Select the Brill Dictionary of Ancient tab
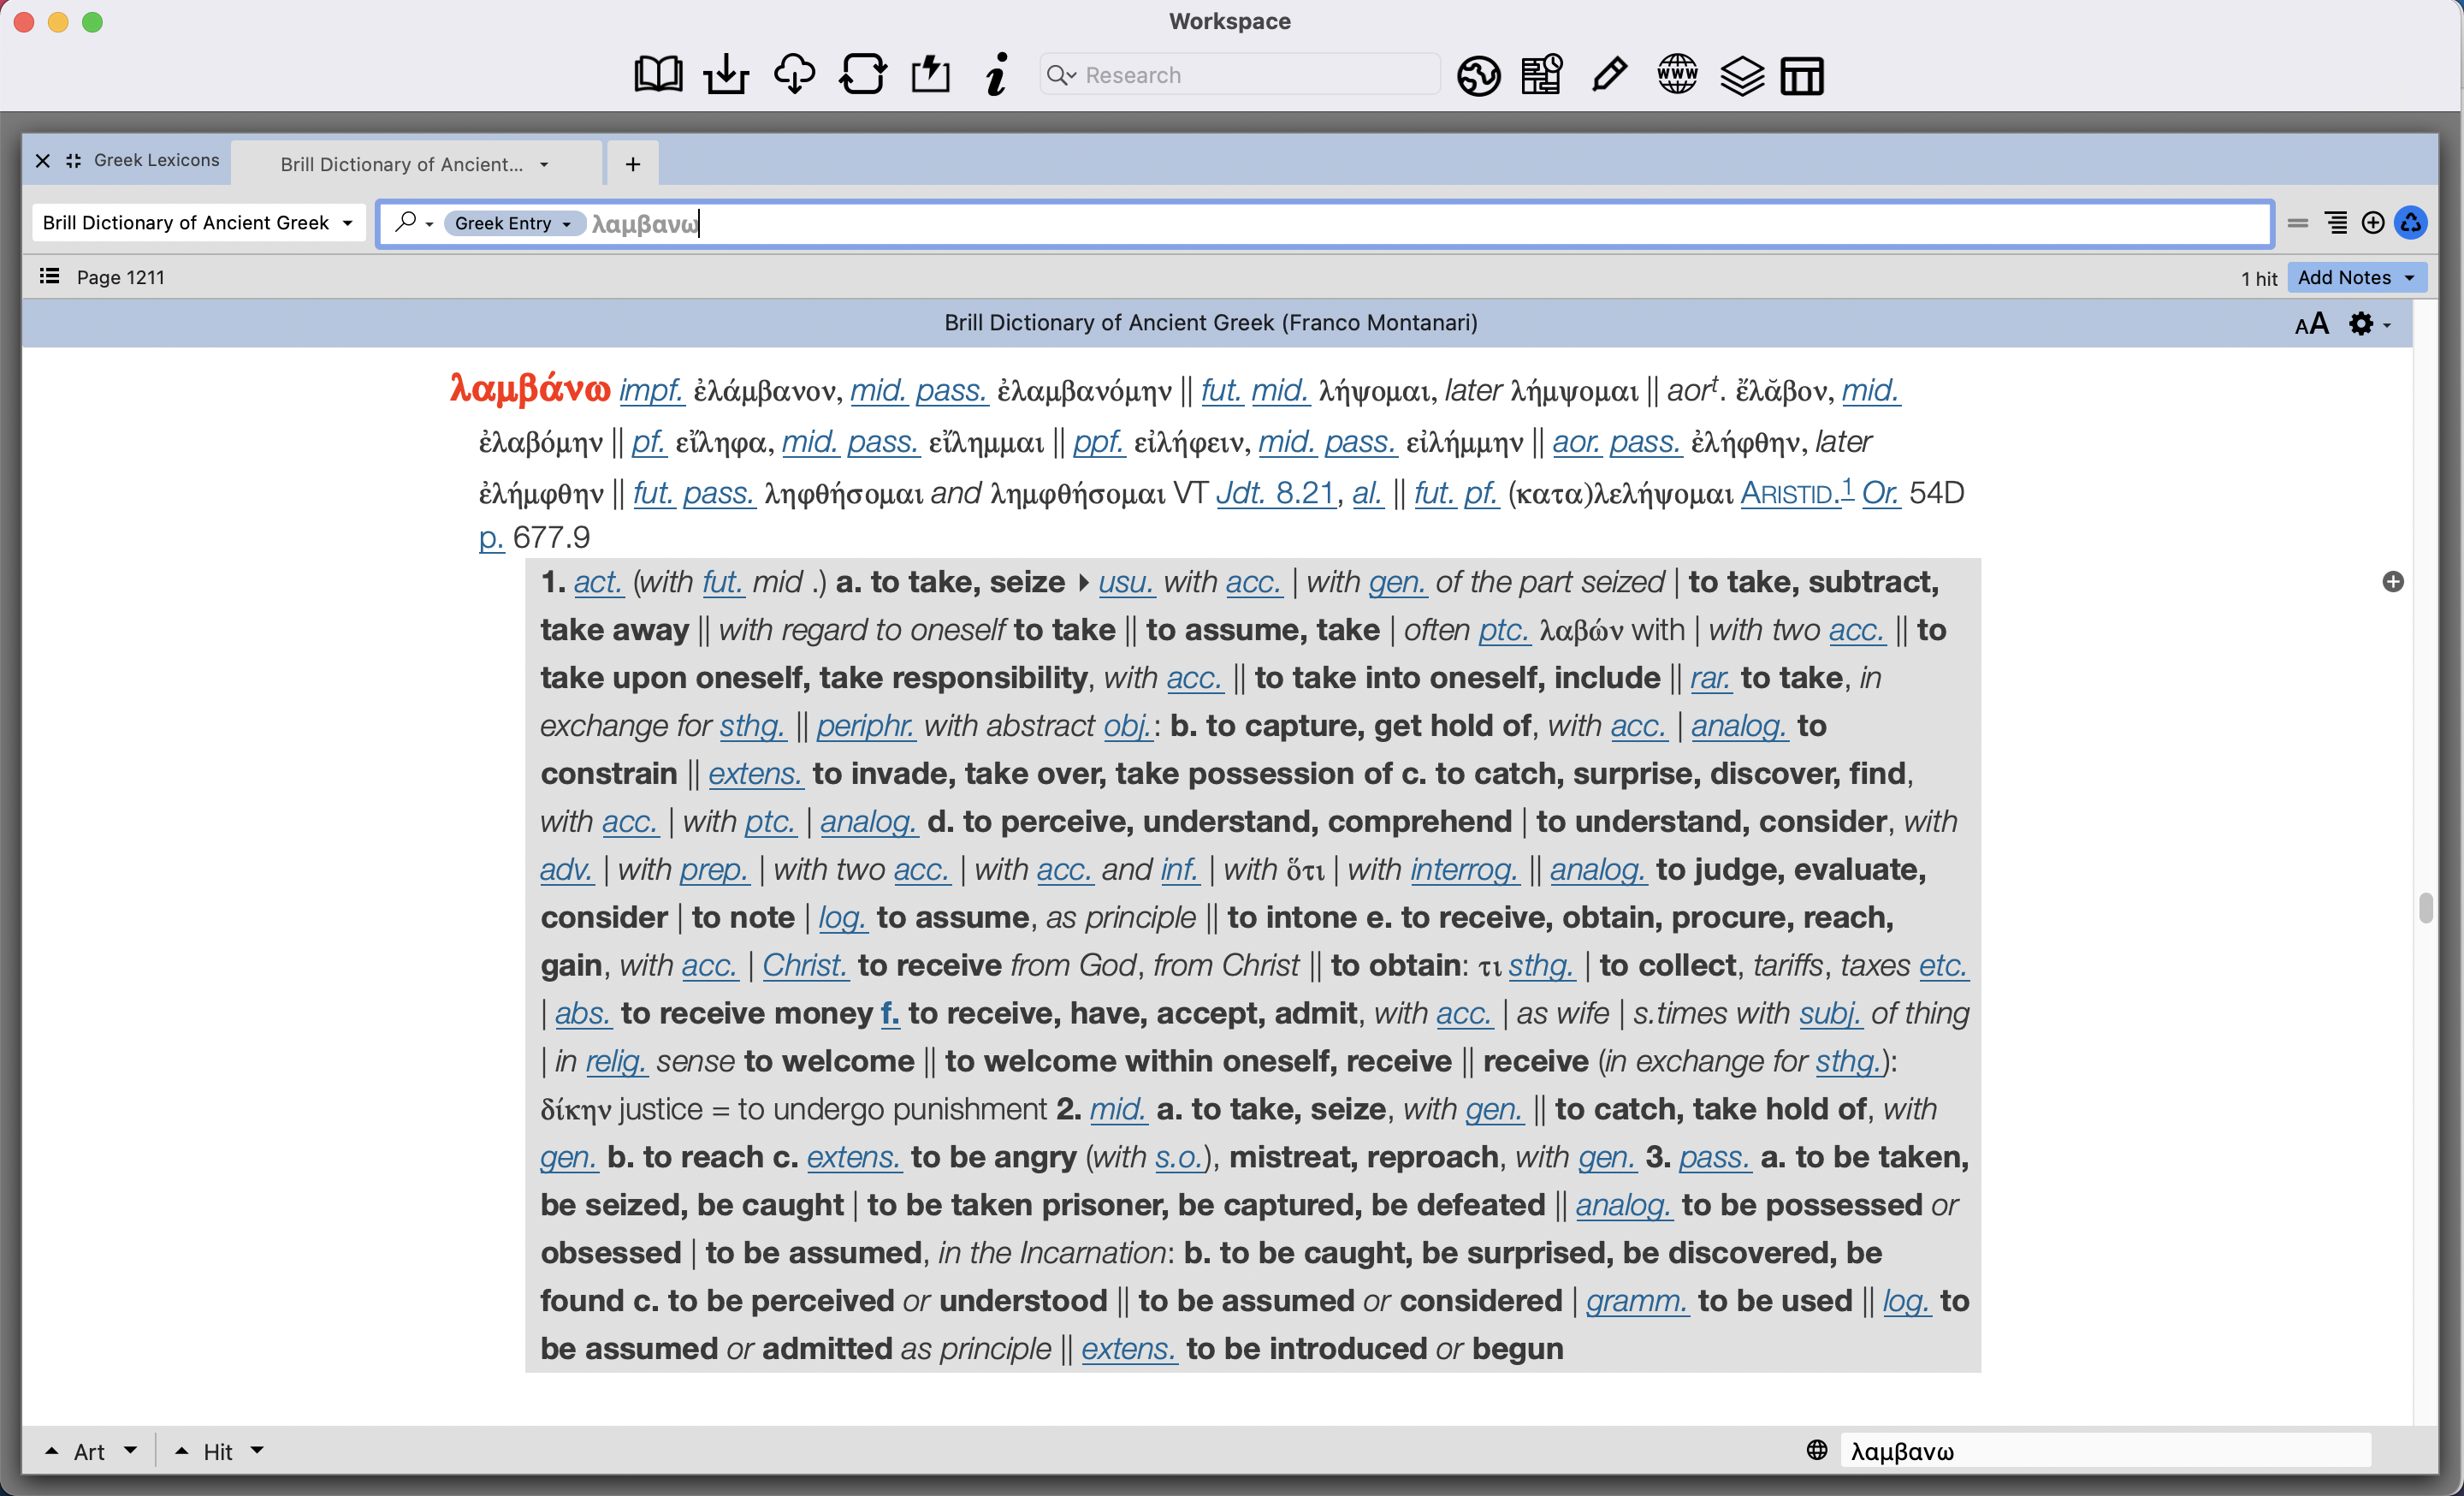This screenshot has height=1496, width=2464. (x=402, y=164)
